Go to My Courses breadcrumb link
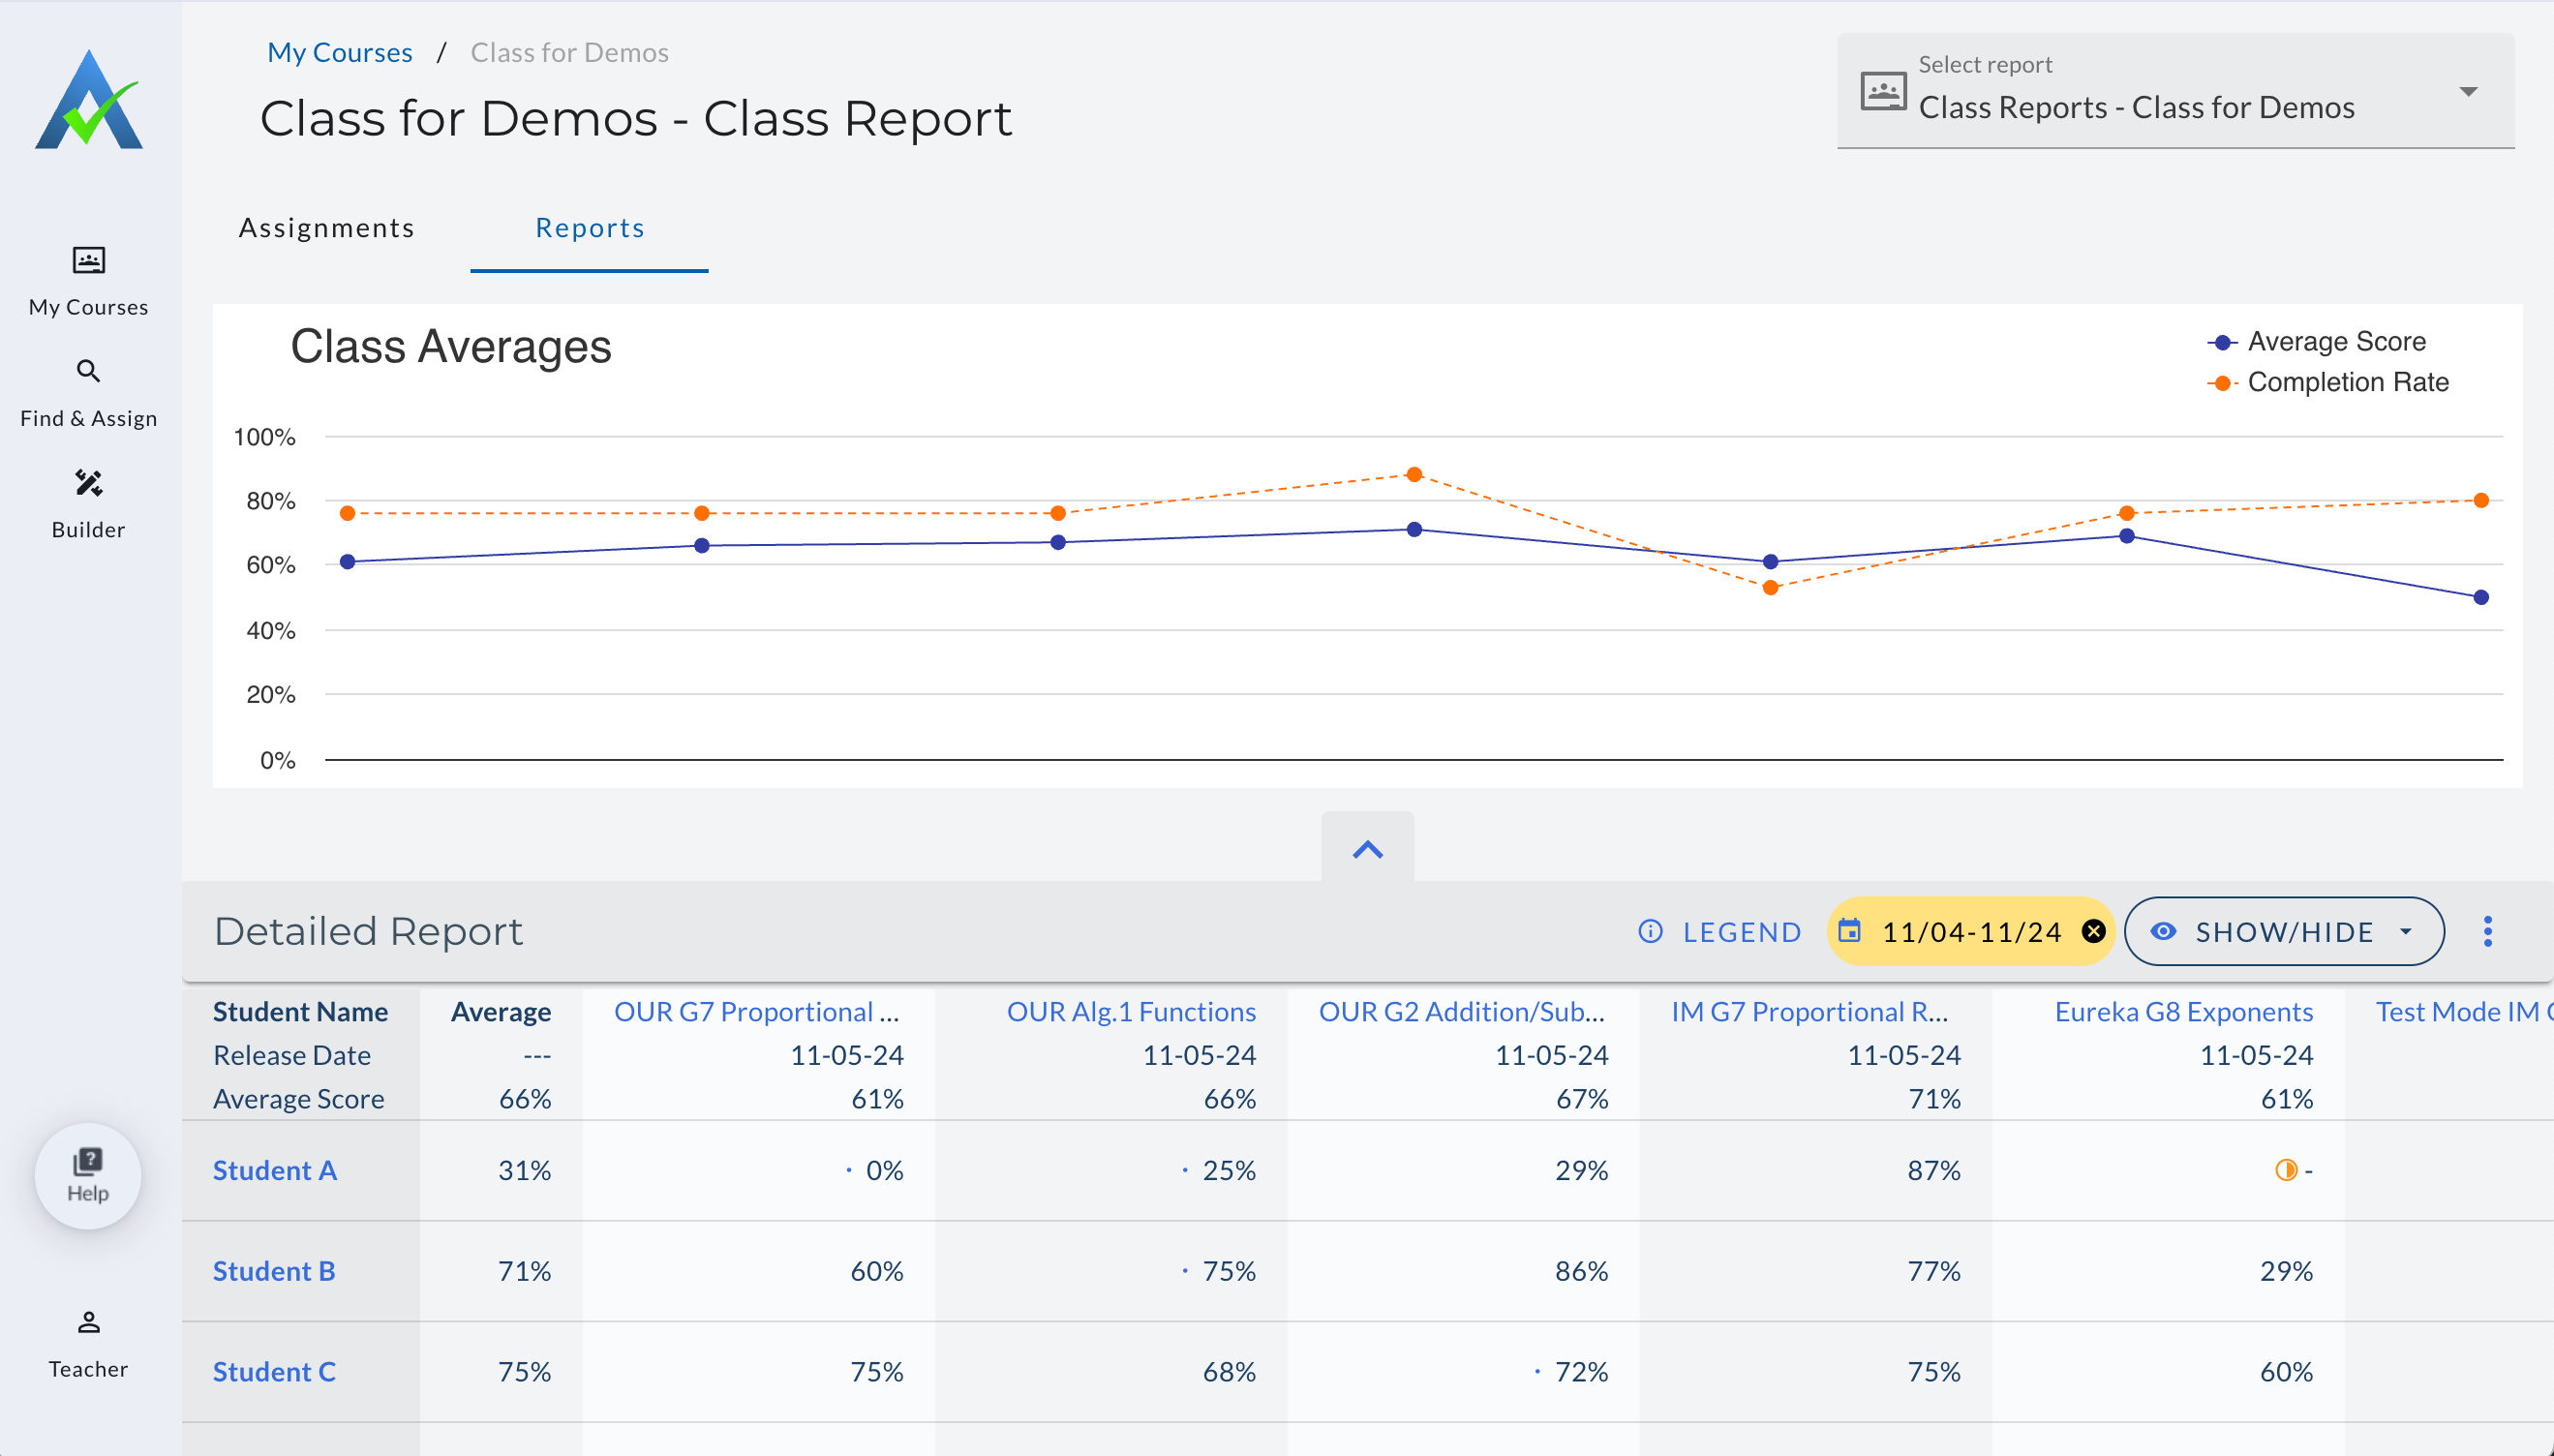 click(340, 52)
